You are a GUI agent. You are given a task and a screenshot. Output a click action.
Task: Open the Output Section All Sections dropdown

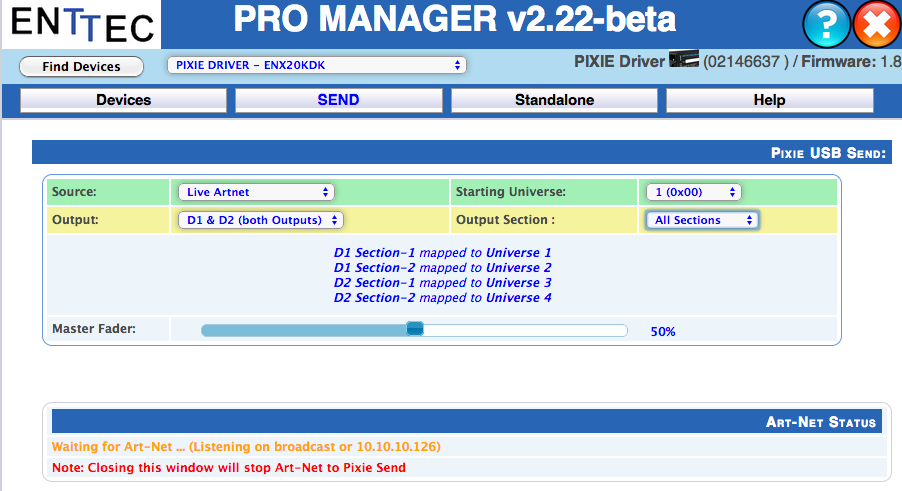701,220
